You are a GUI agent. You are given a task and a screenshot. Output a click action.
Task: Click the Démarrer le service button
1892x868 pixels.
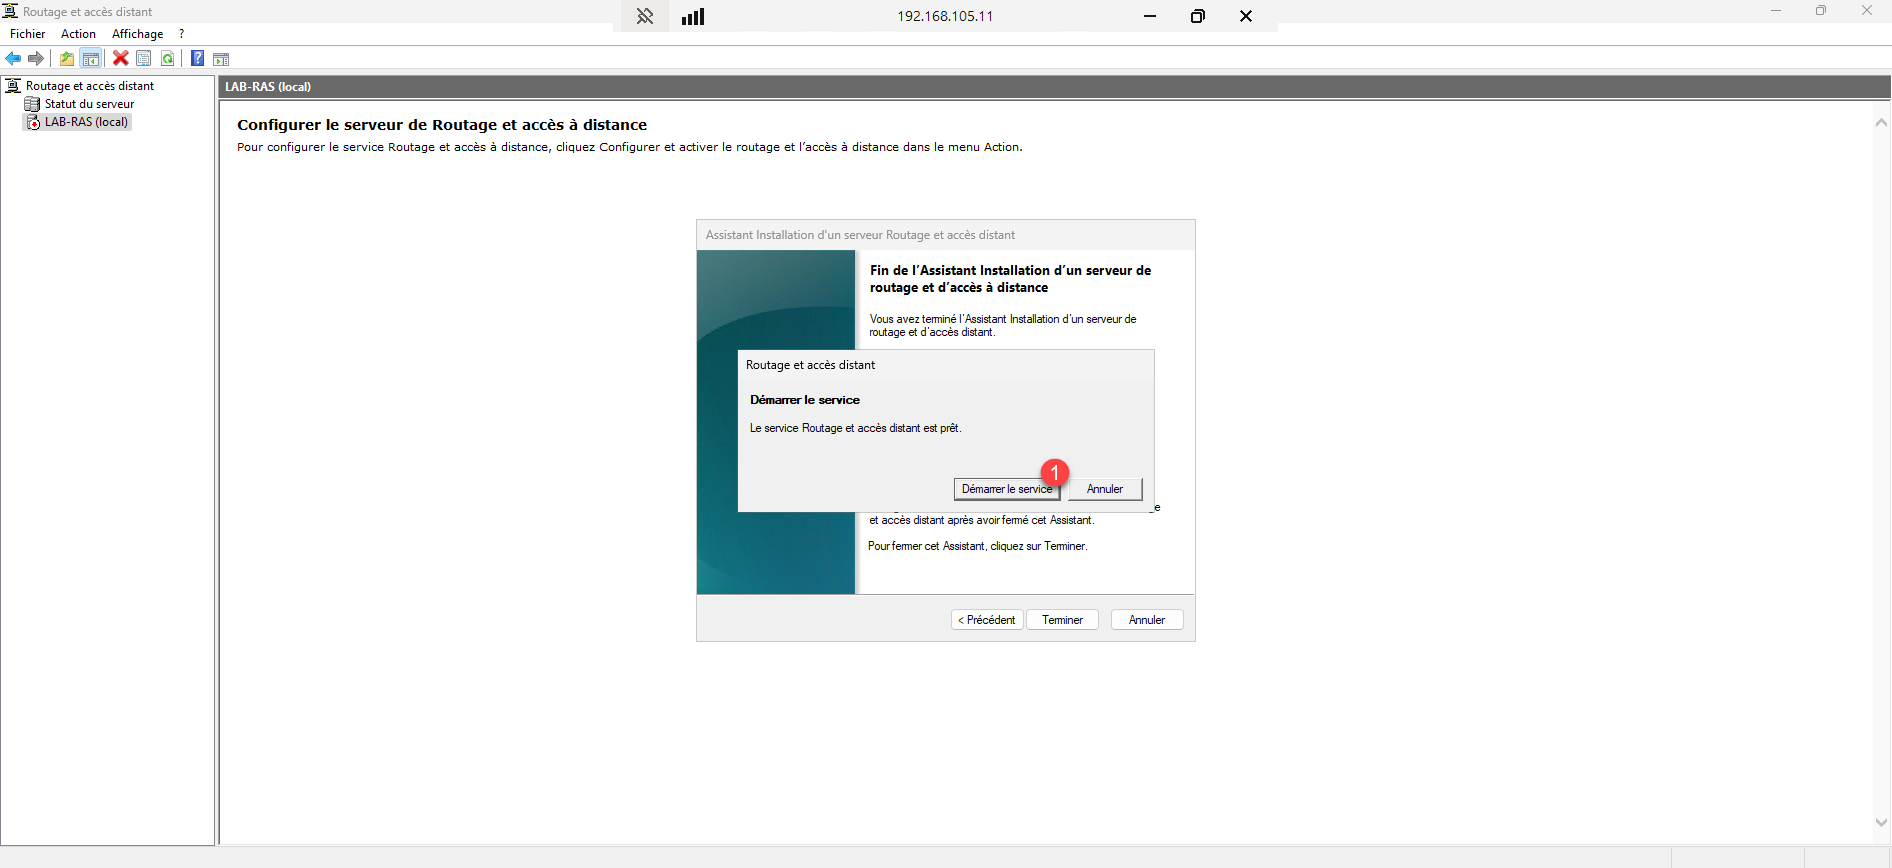coord(1006,489)
